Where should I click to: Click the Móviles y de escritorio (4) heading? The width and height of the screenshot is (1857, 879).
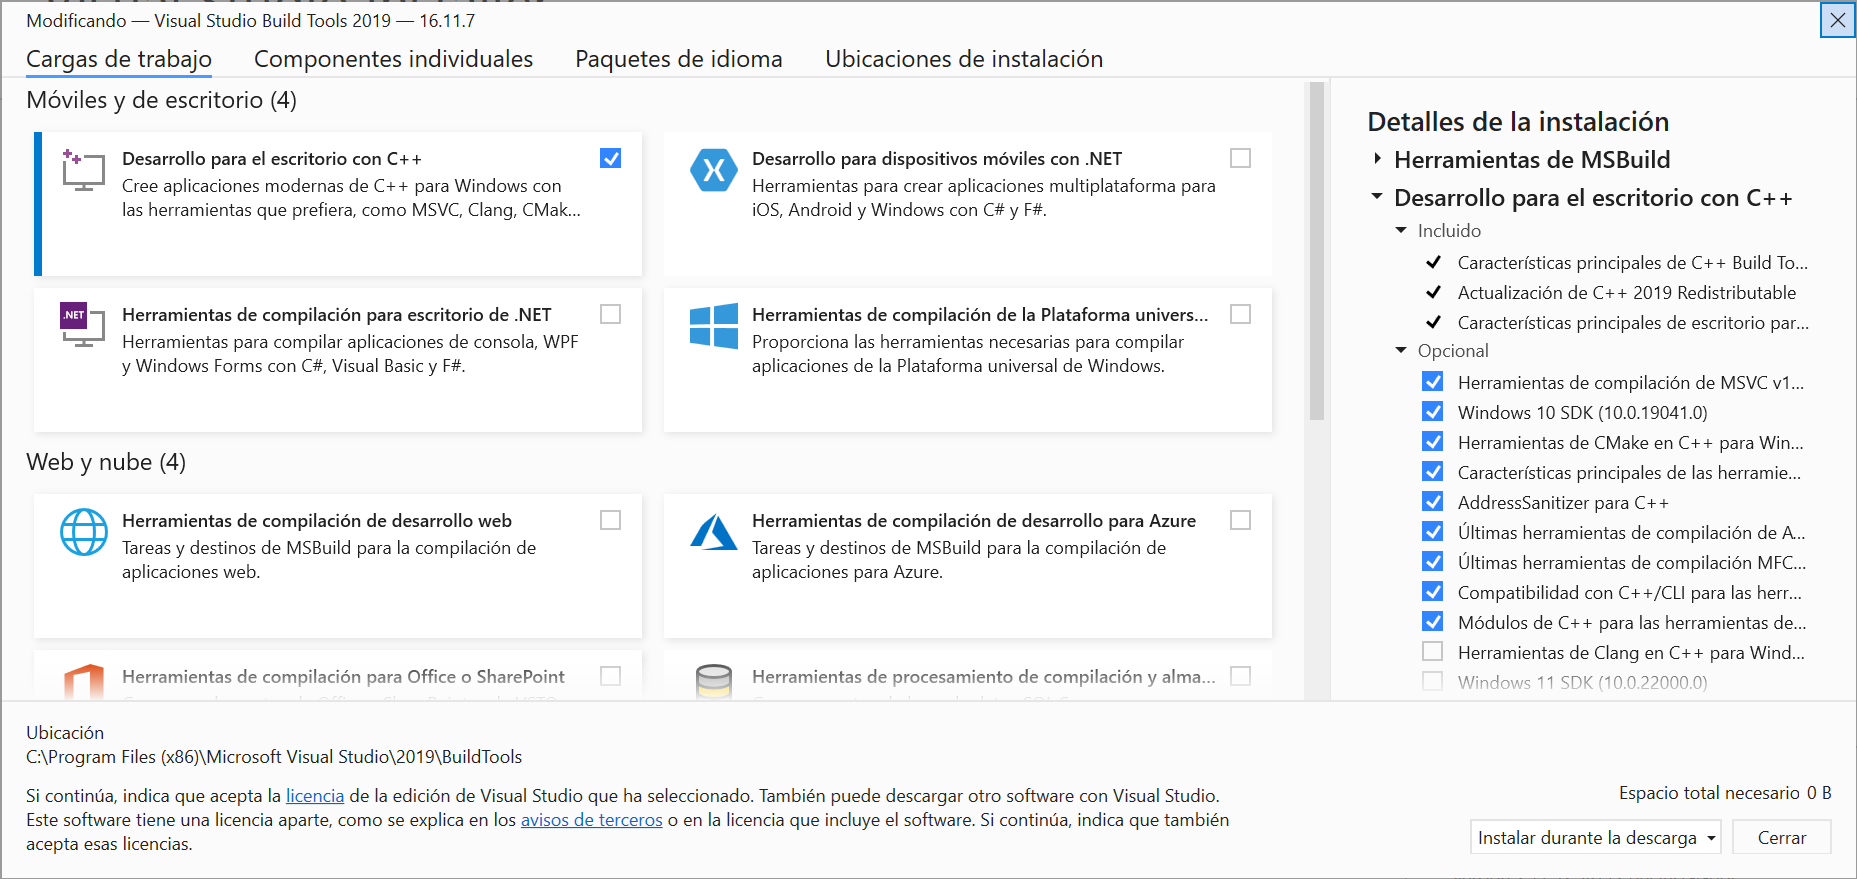(x=161, y=100)
